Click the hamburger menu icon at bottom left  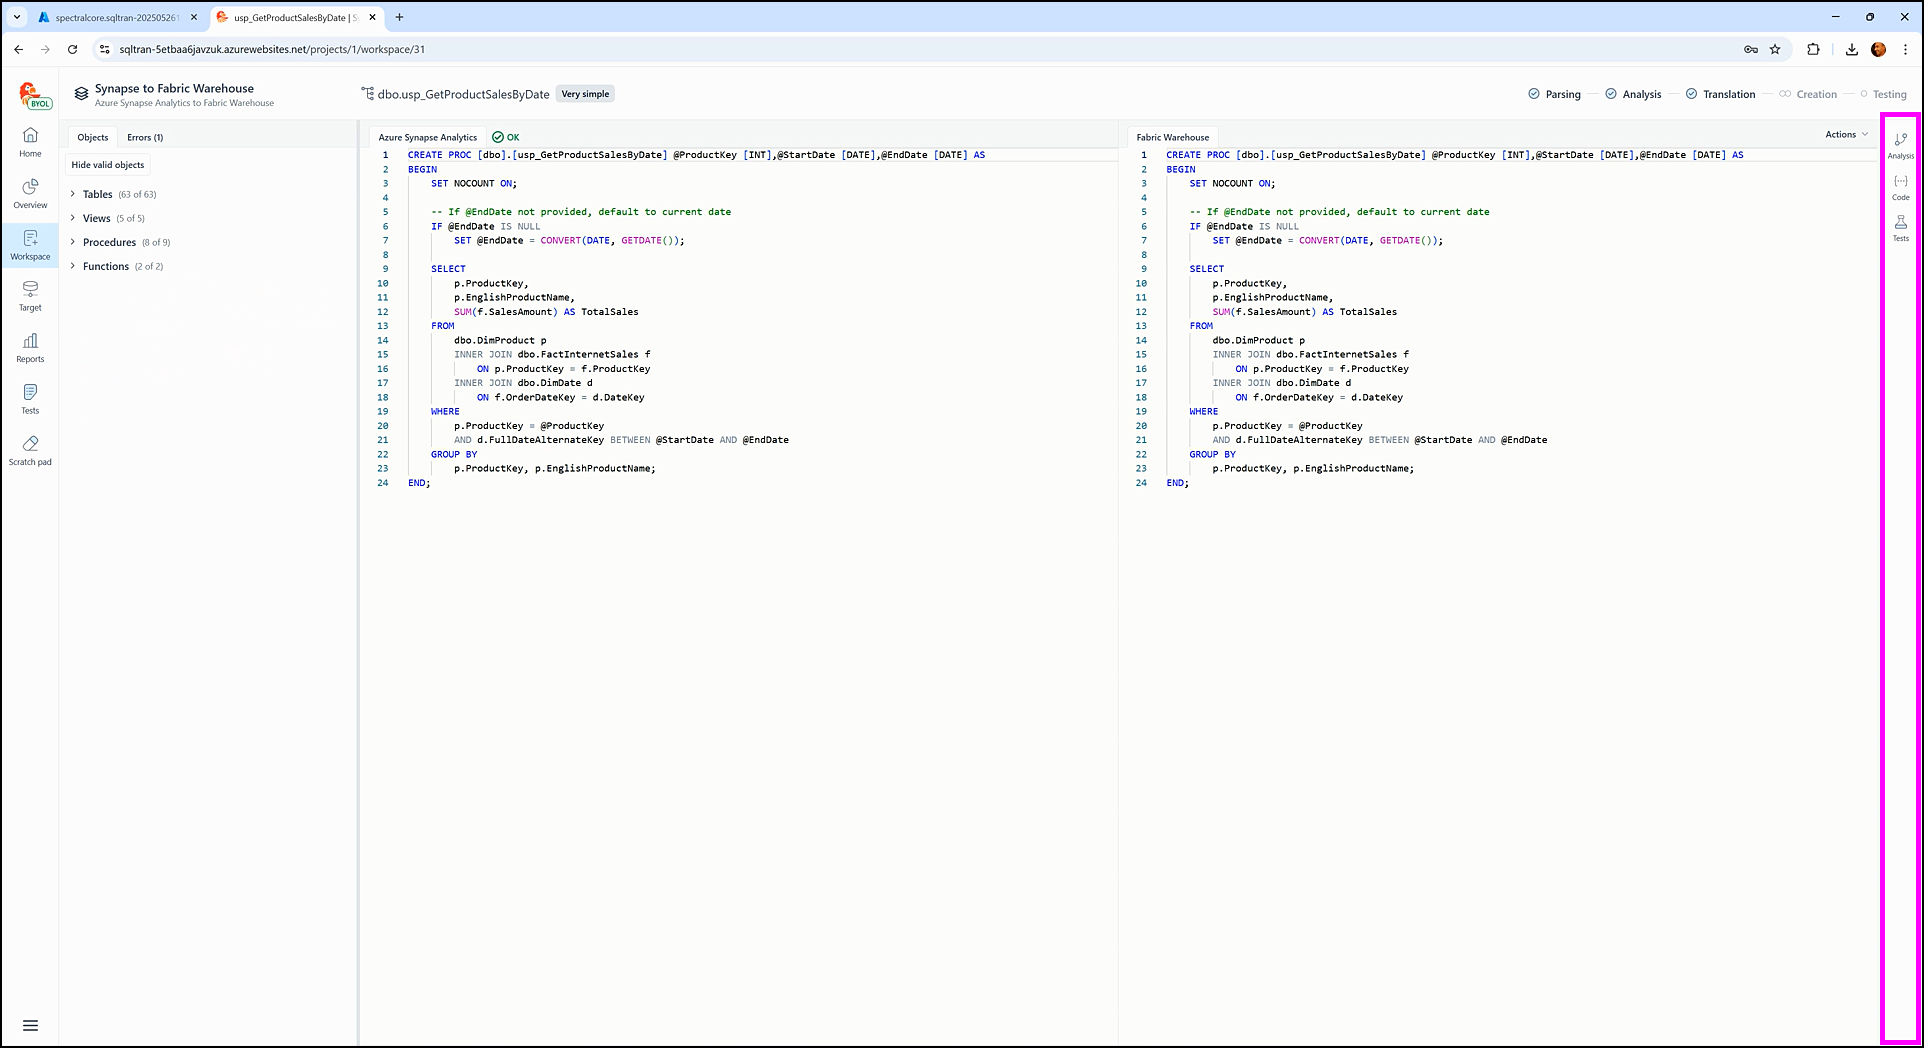tap(30, 1025)
